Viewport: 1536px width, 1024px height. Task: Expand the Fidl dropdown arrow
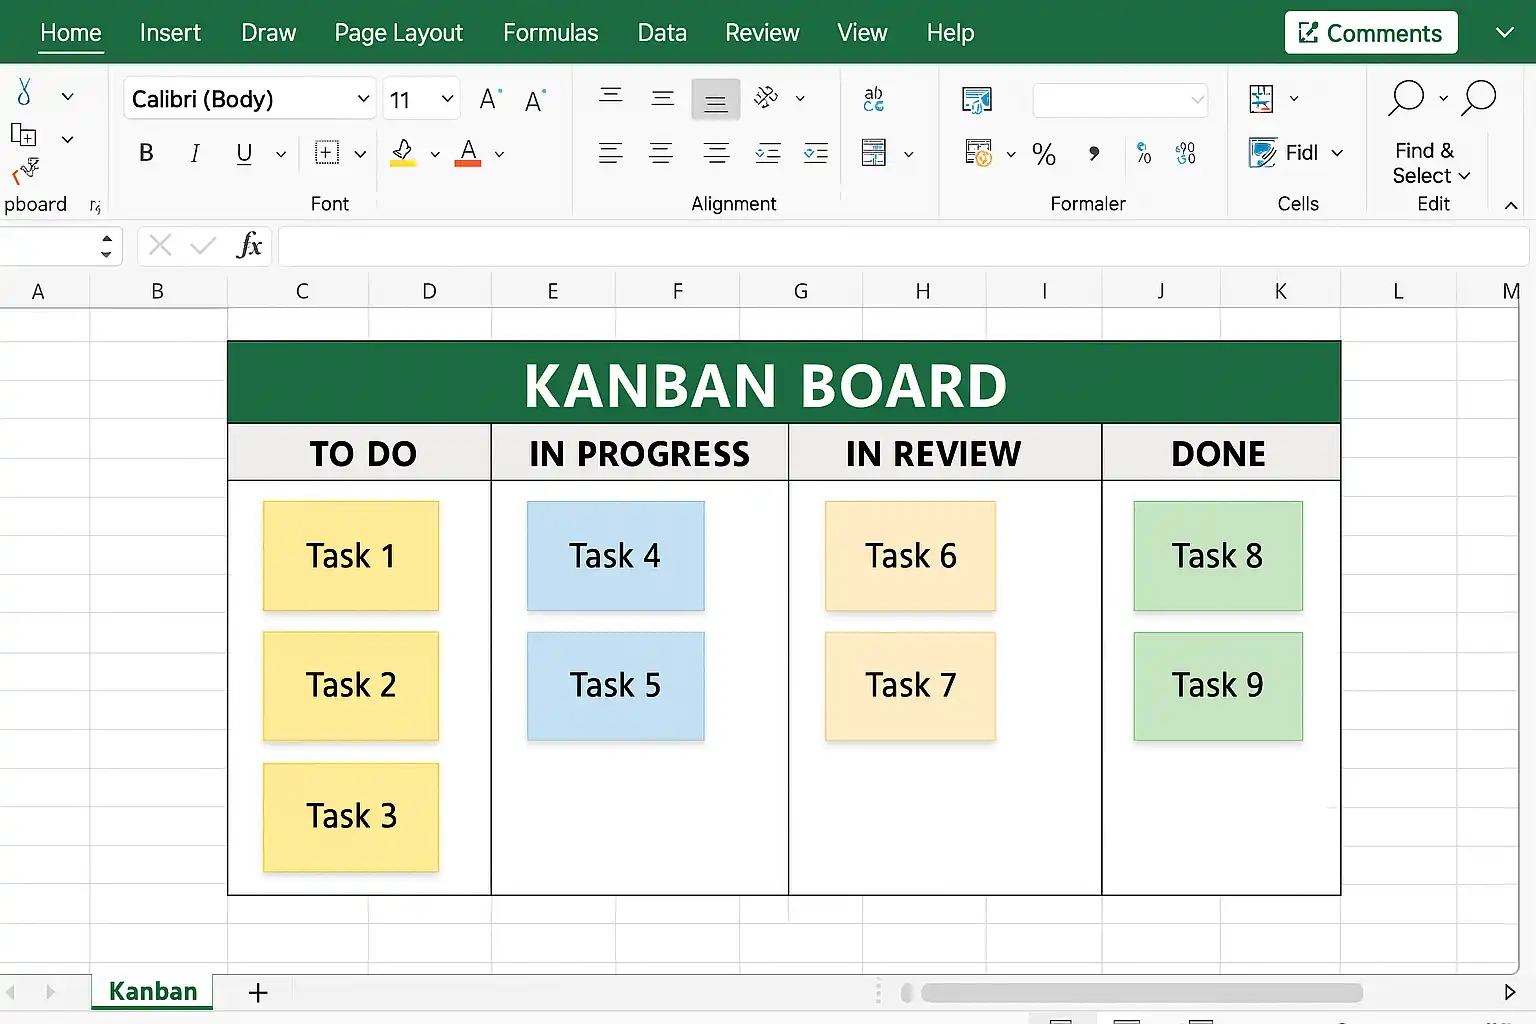pos(1337,153)
